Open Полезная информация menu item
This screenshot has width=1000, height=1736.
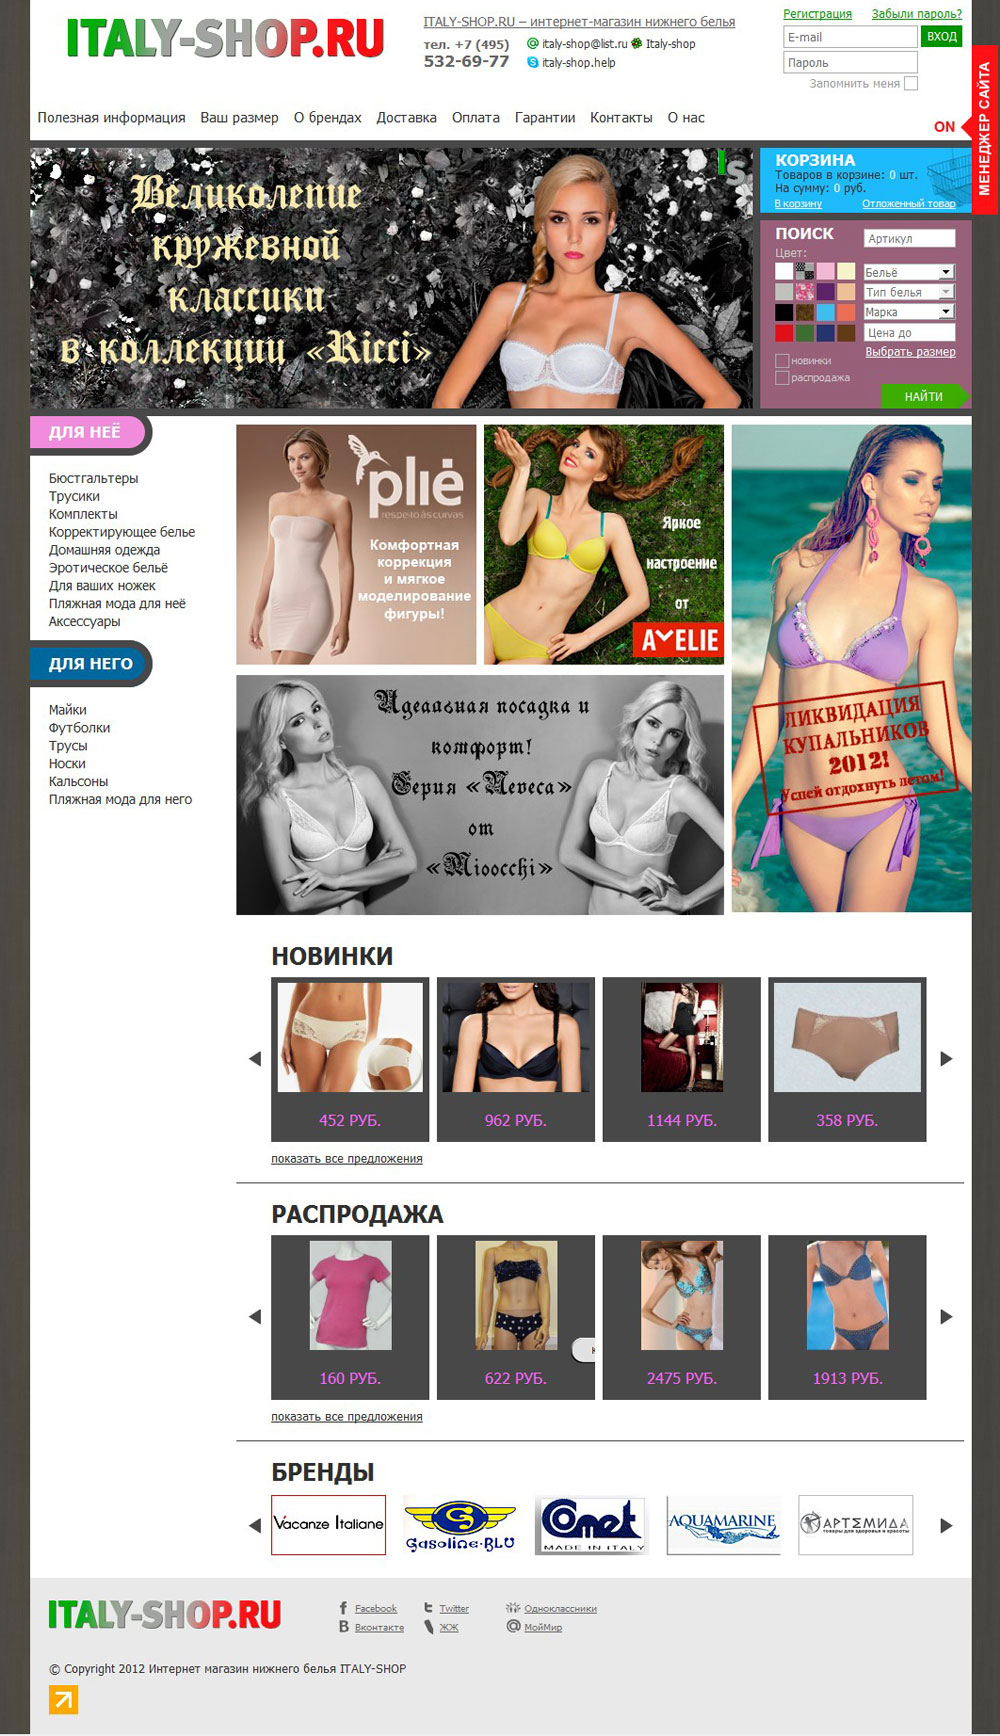point(112,118)
